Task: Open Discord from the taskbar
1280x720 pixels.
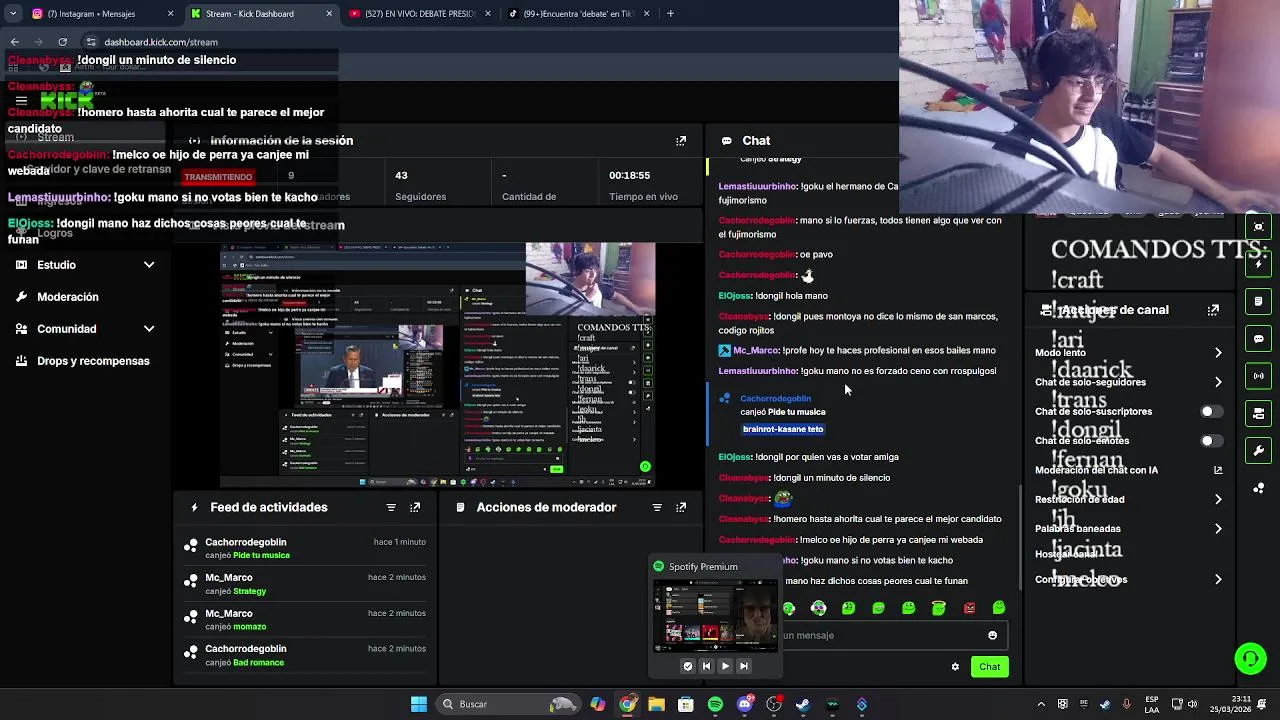Action: (744, 704)
